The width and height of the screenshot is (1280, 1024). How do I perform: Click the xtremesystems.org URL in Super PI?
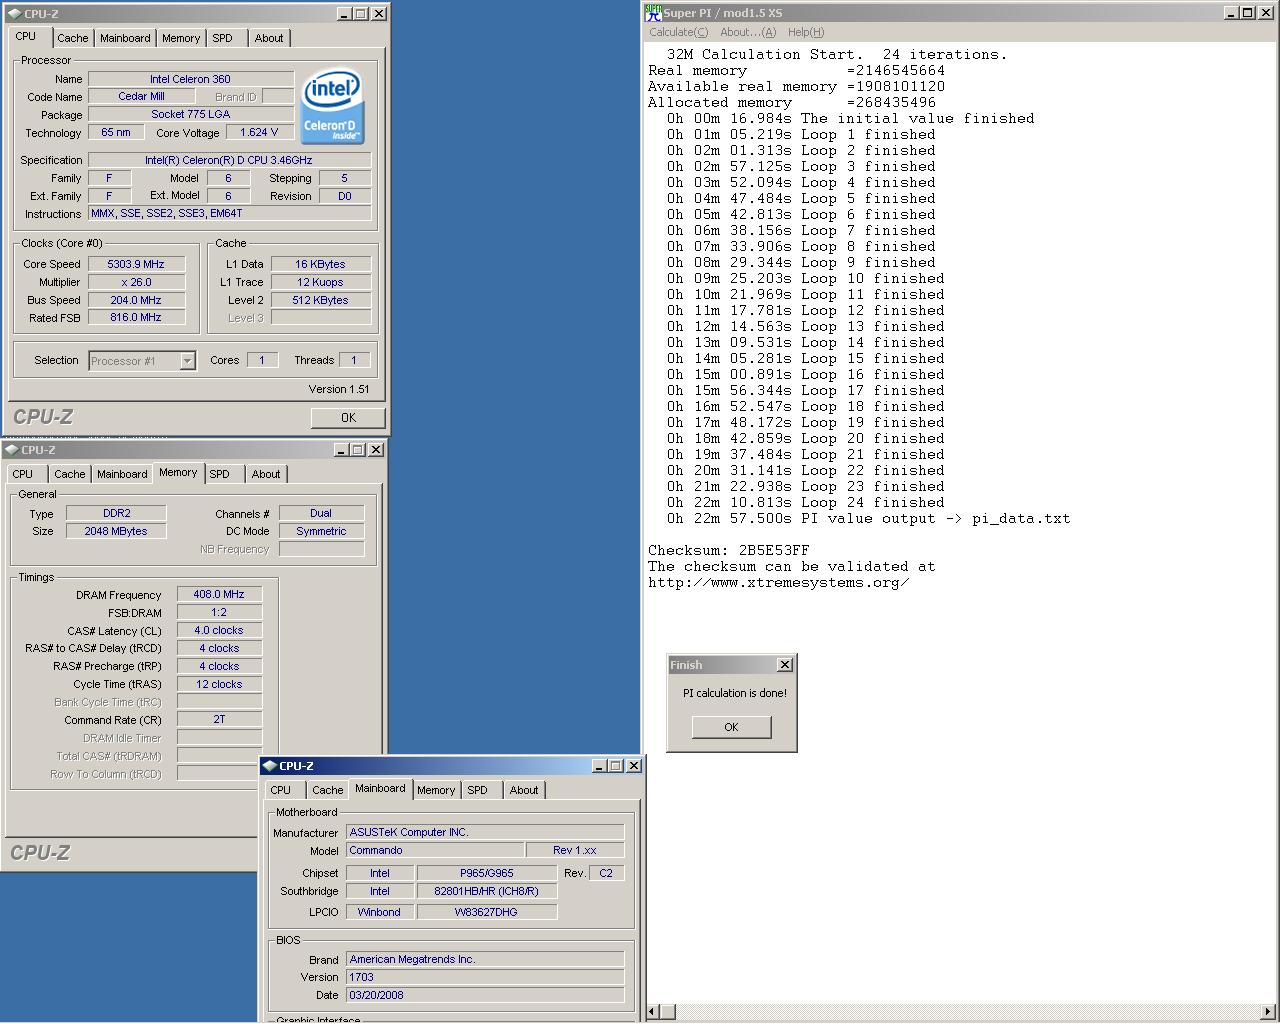tap(778, 583)
